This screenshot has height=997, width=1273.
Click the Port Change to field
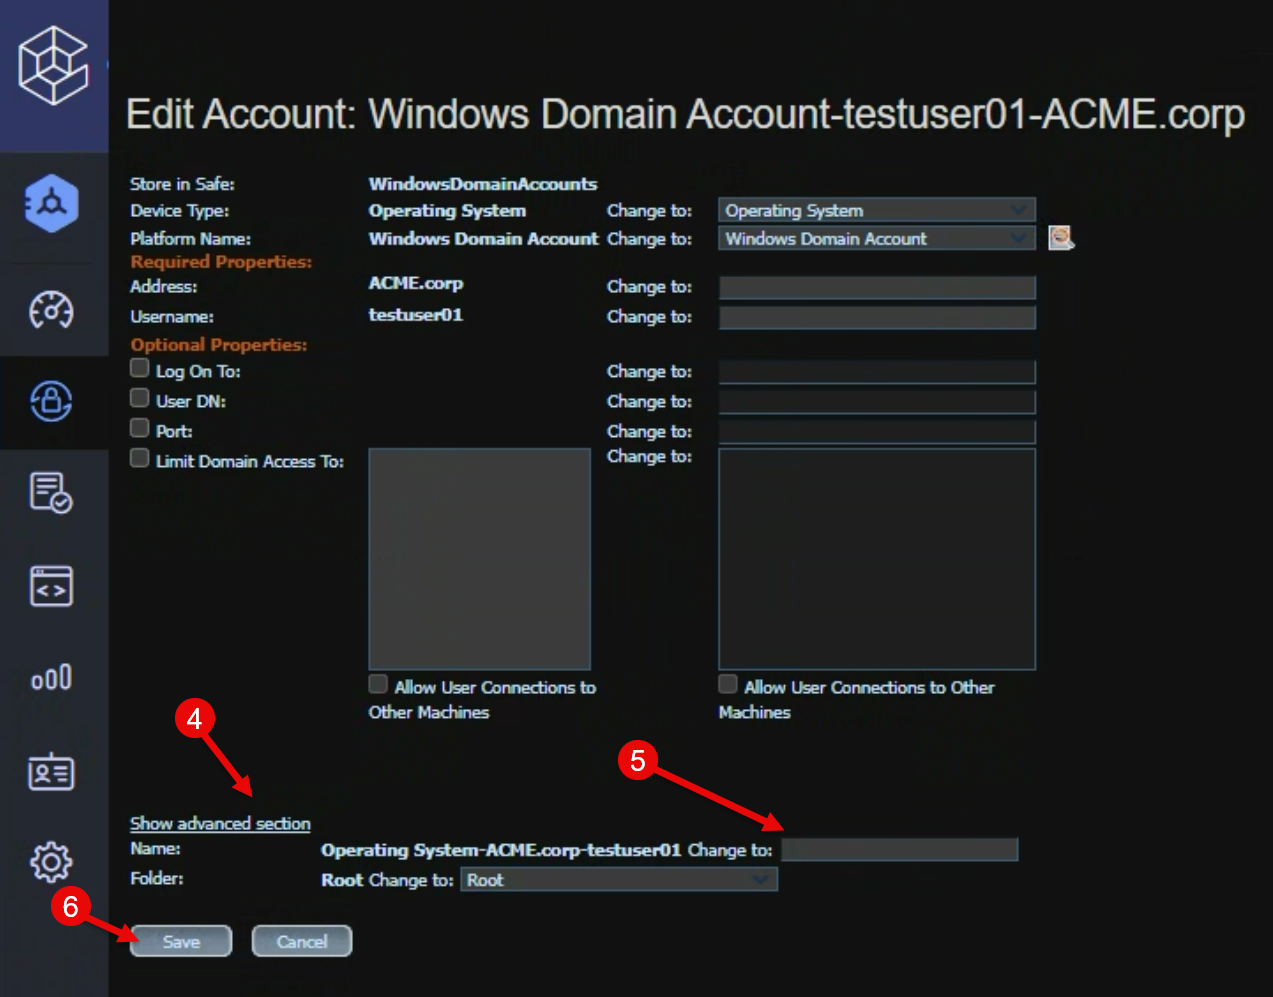[x=877, y=432]
